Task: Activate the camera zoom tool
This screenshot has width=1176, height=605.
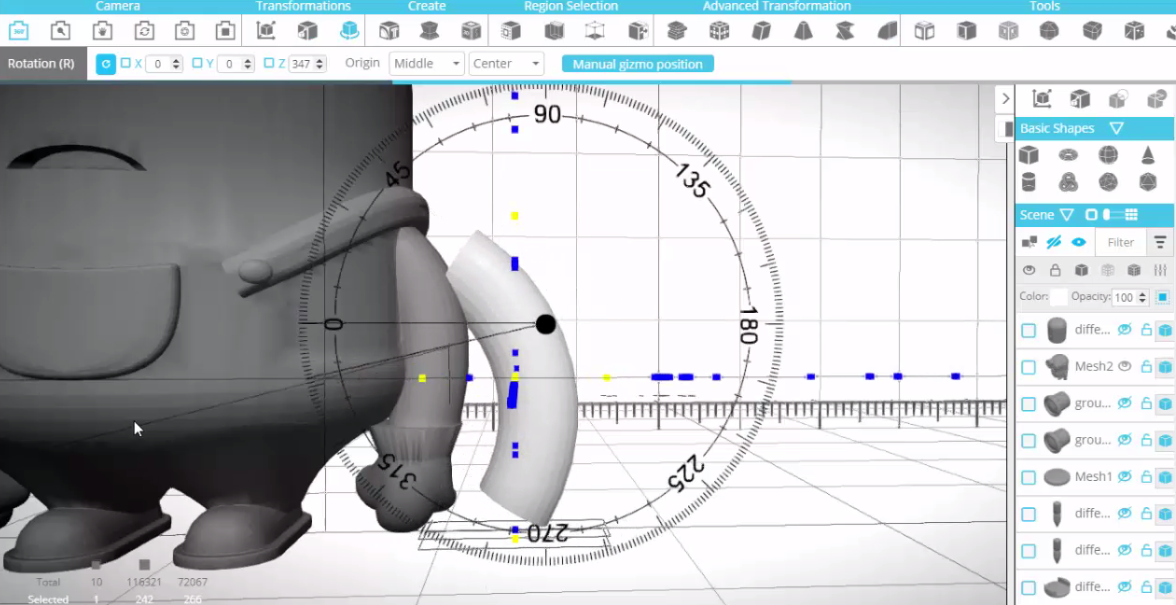Action: [60, 31]
